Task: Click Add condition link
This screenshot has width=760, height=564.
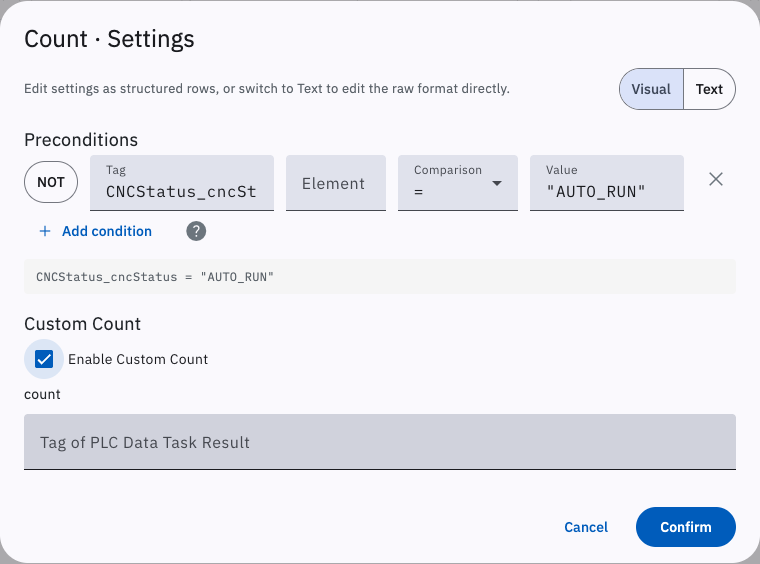Action: 107,231
